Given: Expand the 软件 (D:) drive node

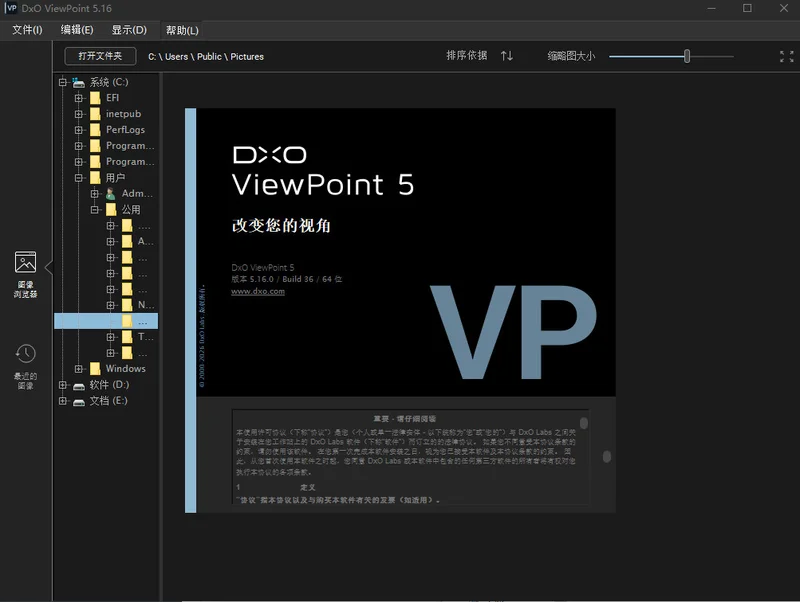Looking at the screenshot, I should [x=63, y=385].
